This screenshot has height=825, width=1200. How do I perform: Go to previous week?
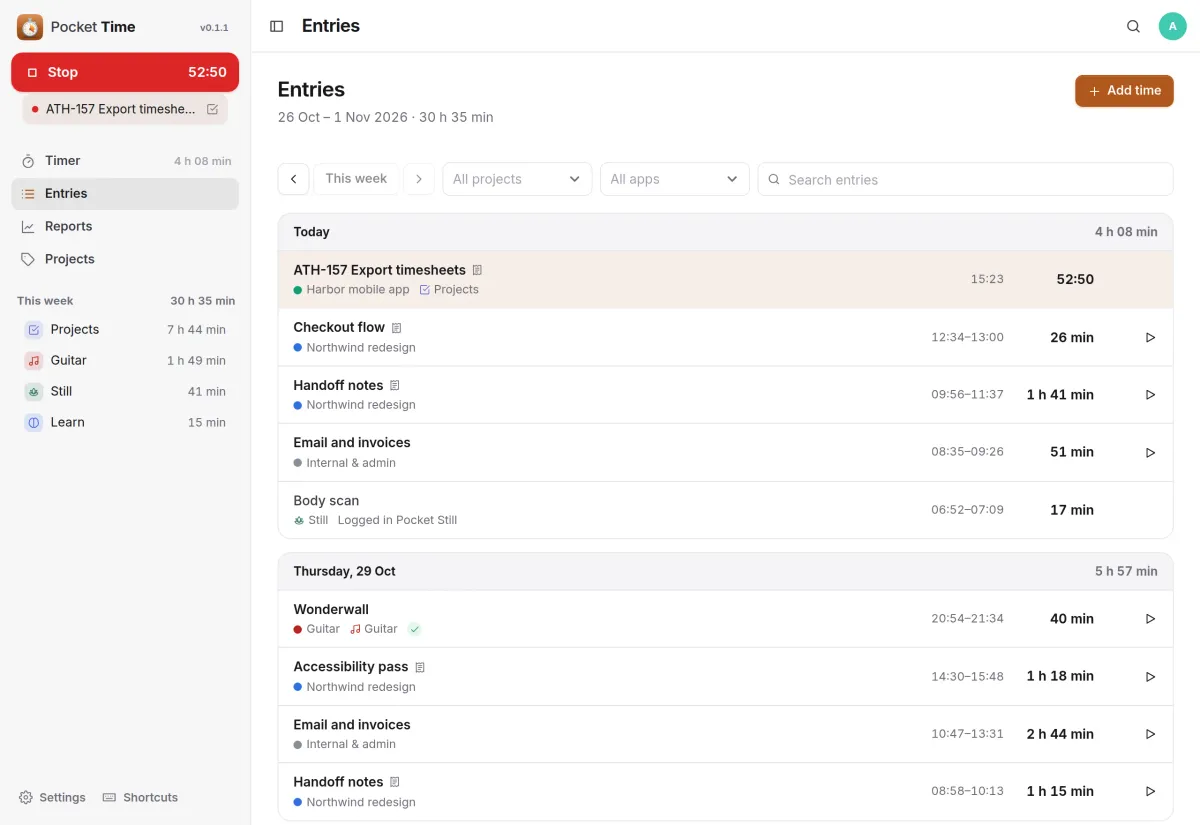click(x=293, y=179)
